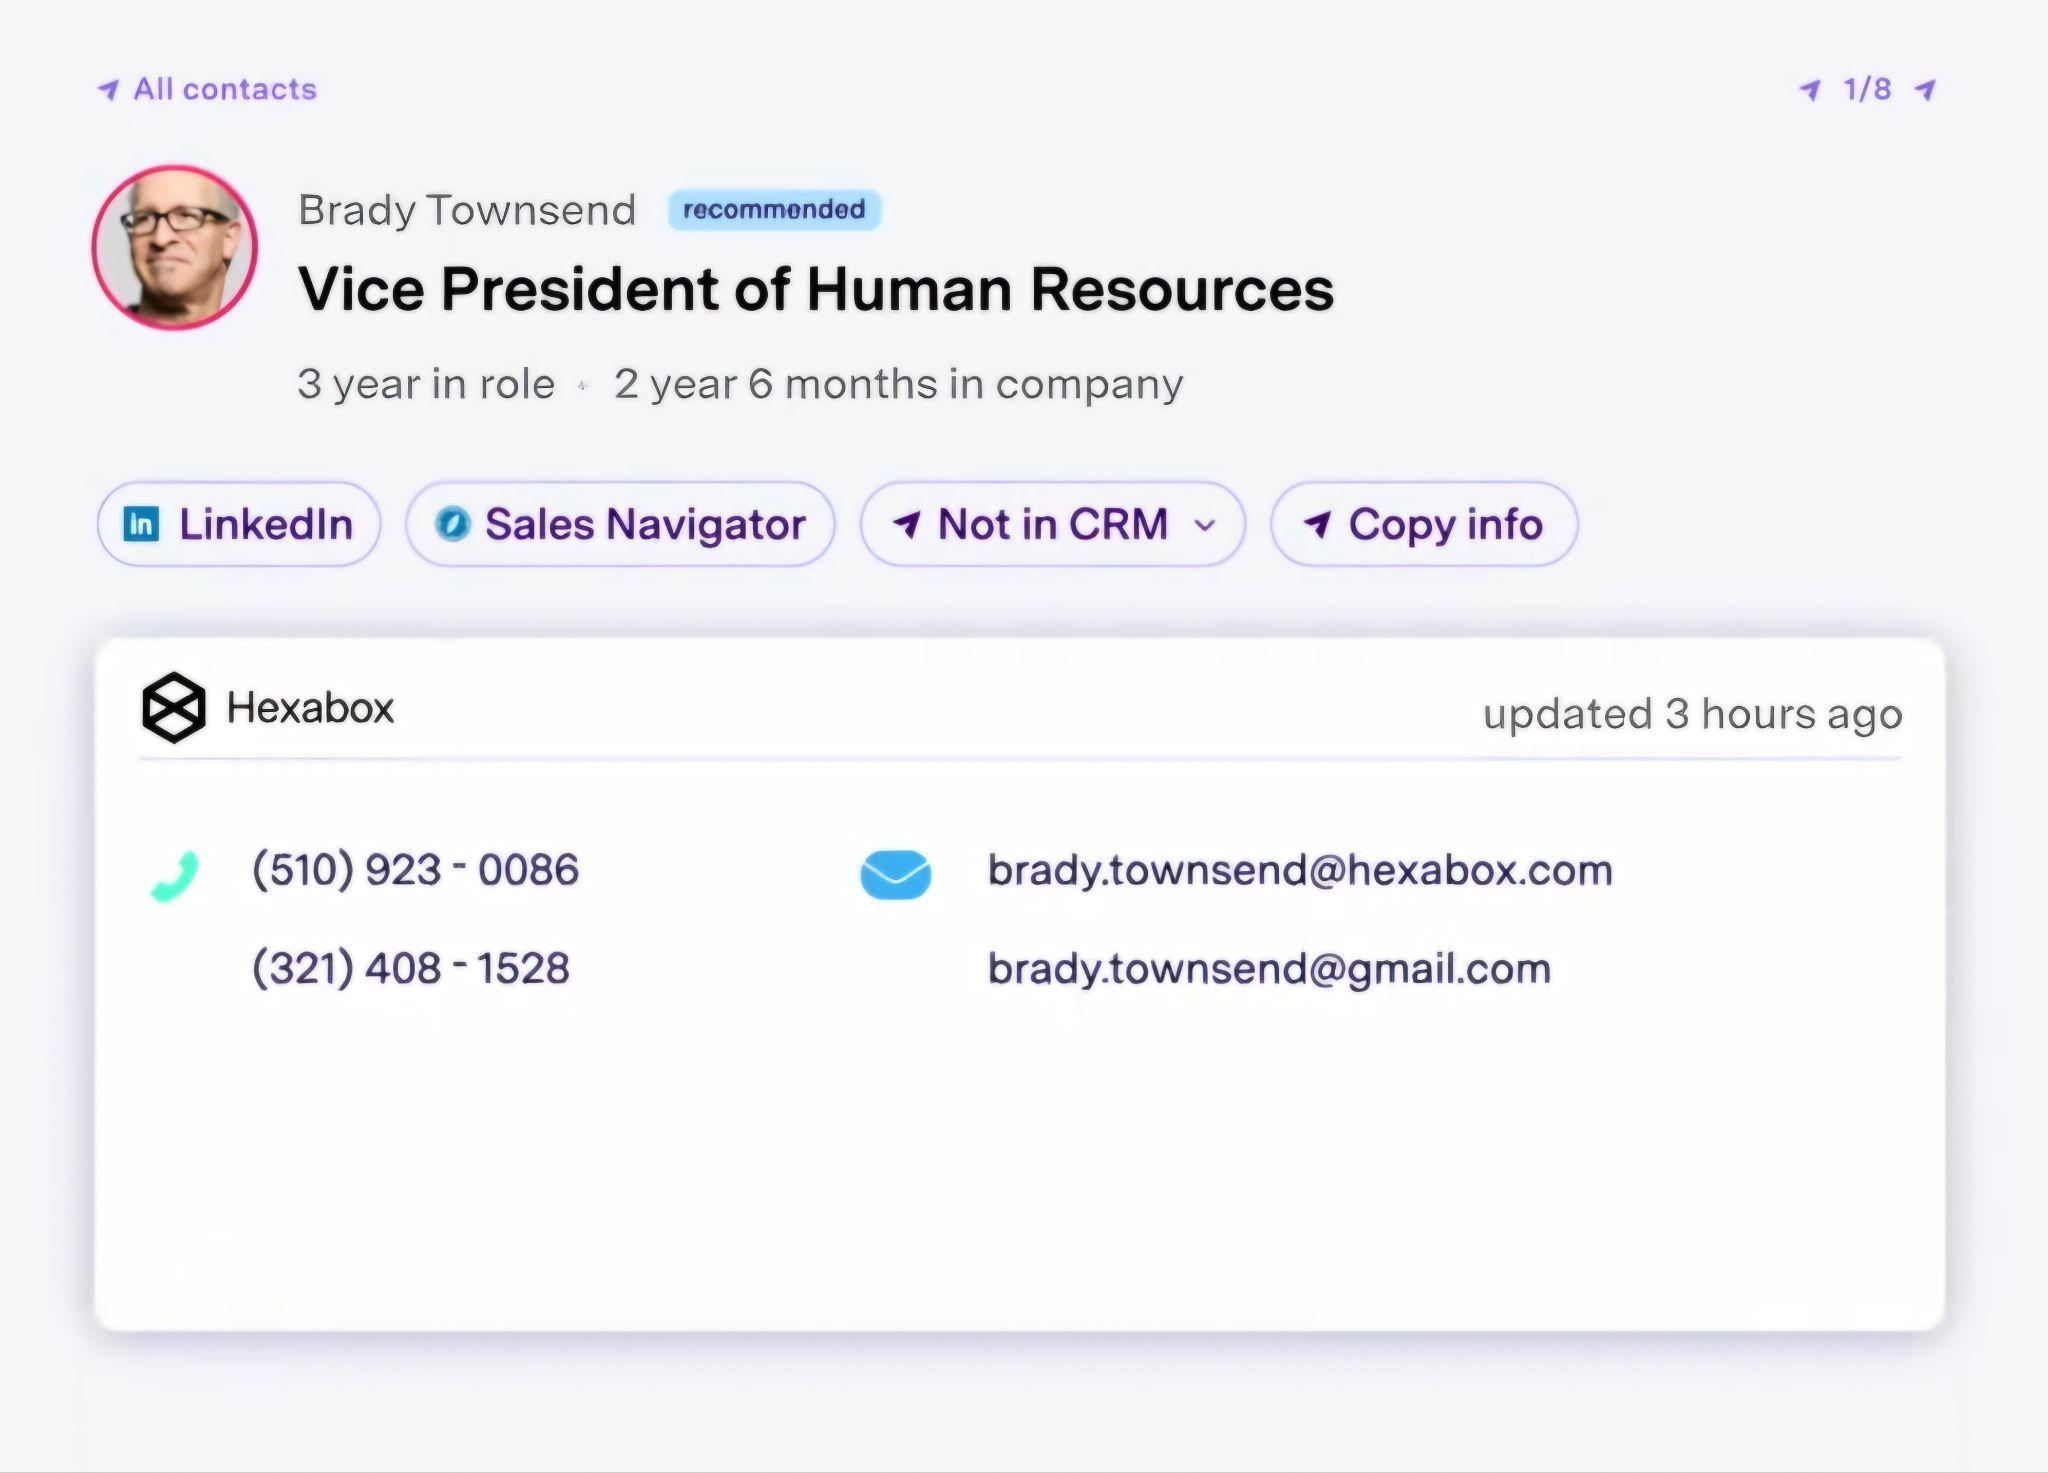Open Brady Townsend's profile photo
The image size is (2048, 1473).
click(175, 247)
